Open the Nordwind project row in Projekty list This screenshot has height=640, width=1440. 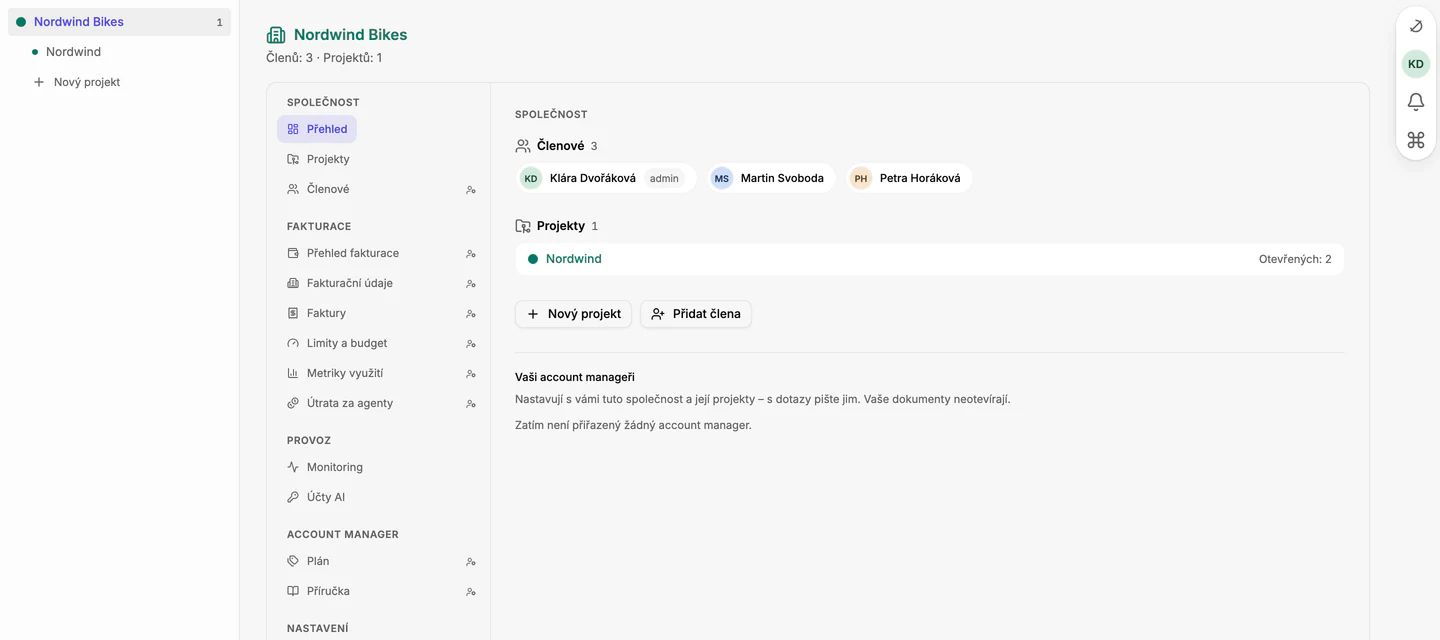click(930, 259)
